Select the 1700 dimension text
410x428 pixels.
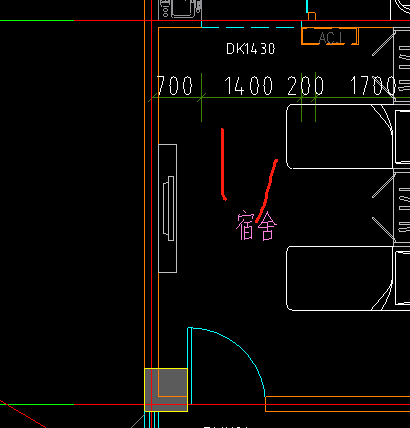click(x=373, y=86)
